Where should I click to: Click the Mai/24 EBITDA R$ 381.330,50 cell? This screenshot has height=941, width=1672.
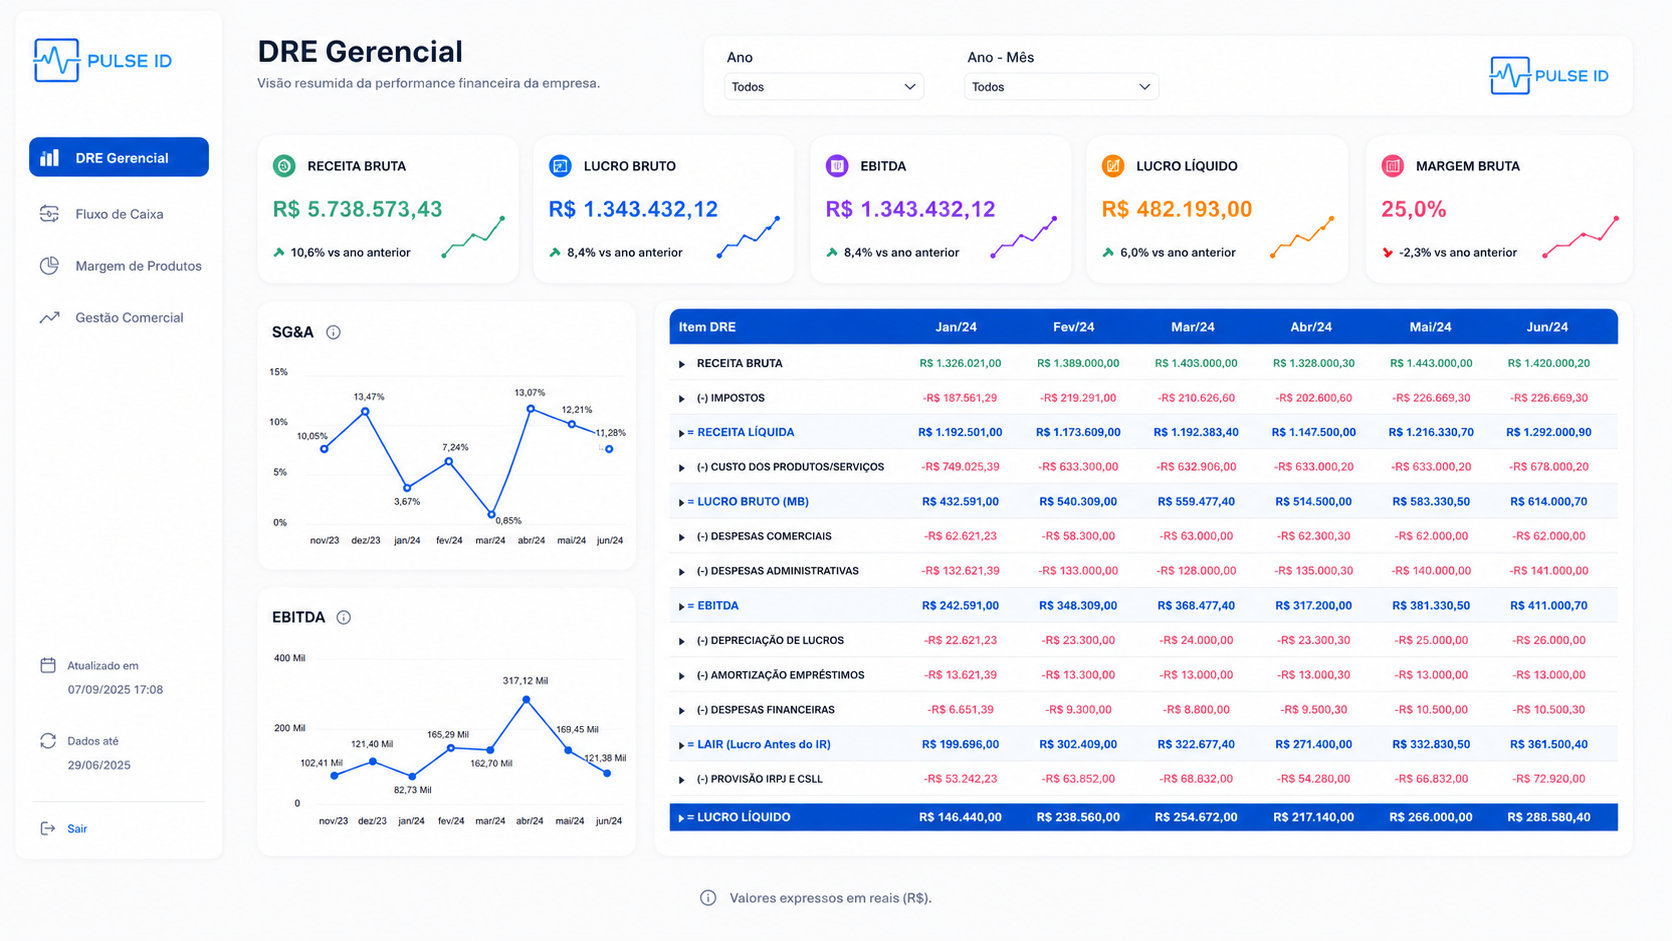[x=1431, y=605]
